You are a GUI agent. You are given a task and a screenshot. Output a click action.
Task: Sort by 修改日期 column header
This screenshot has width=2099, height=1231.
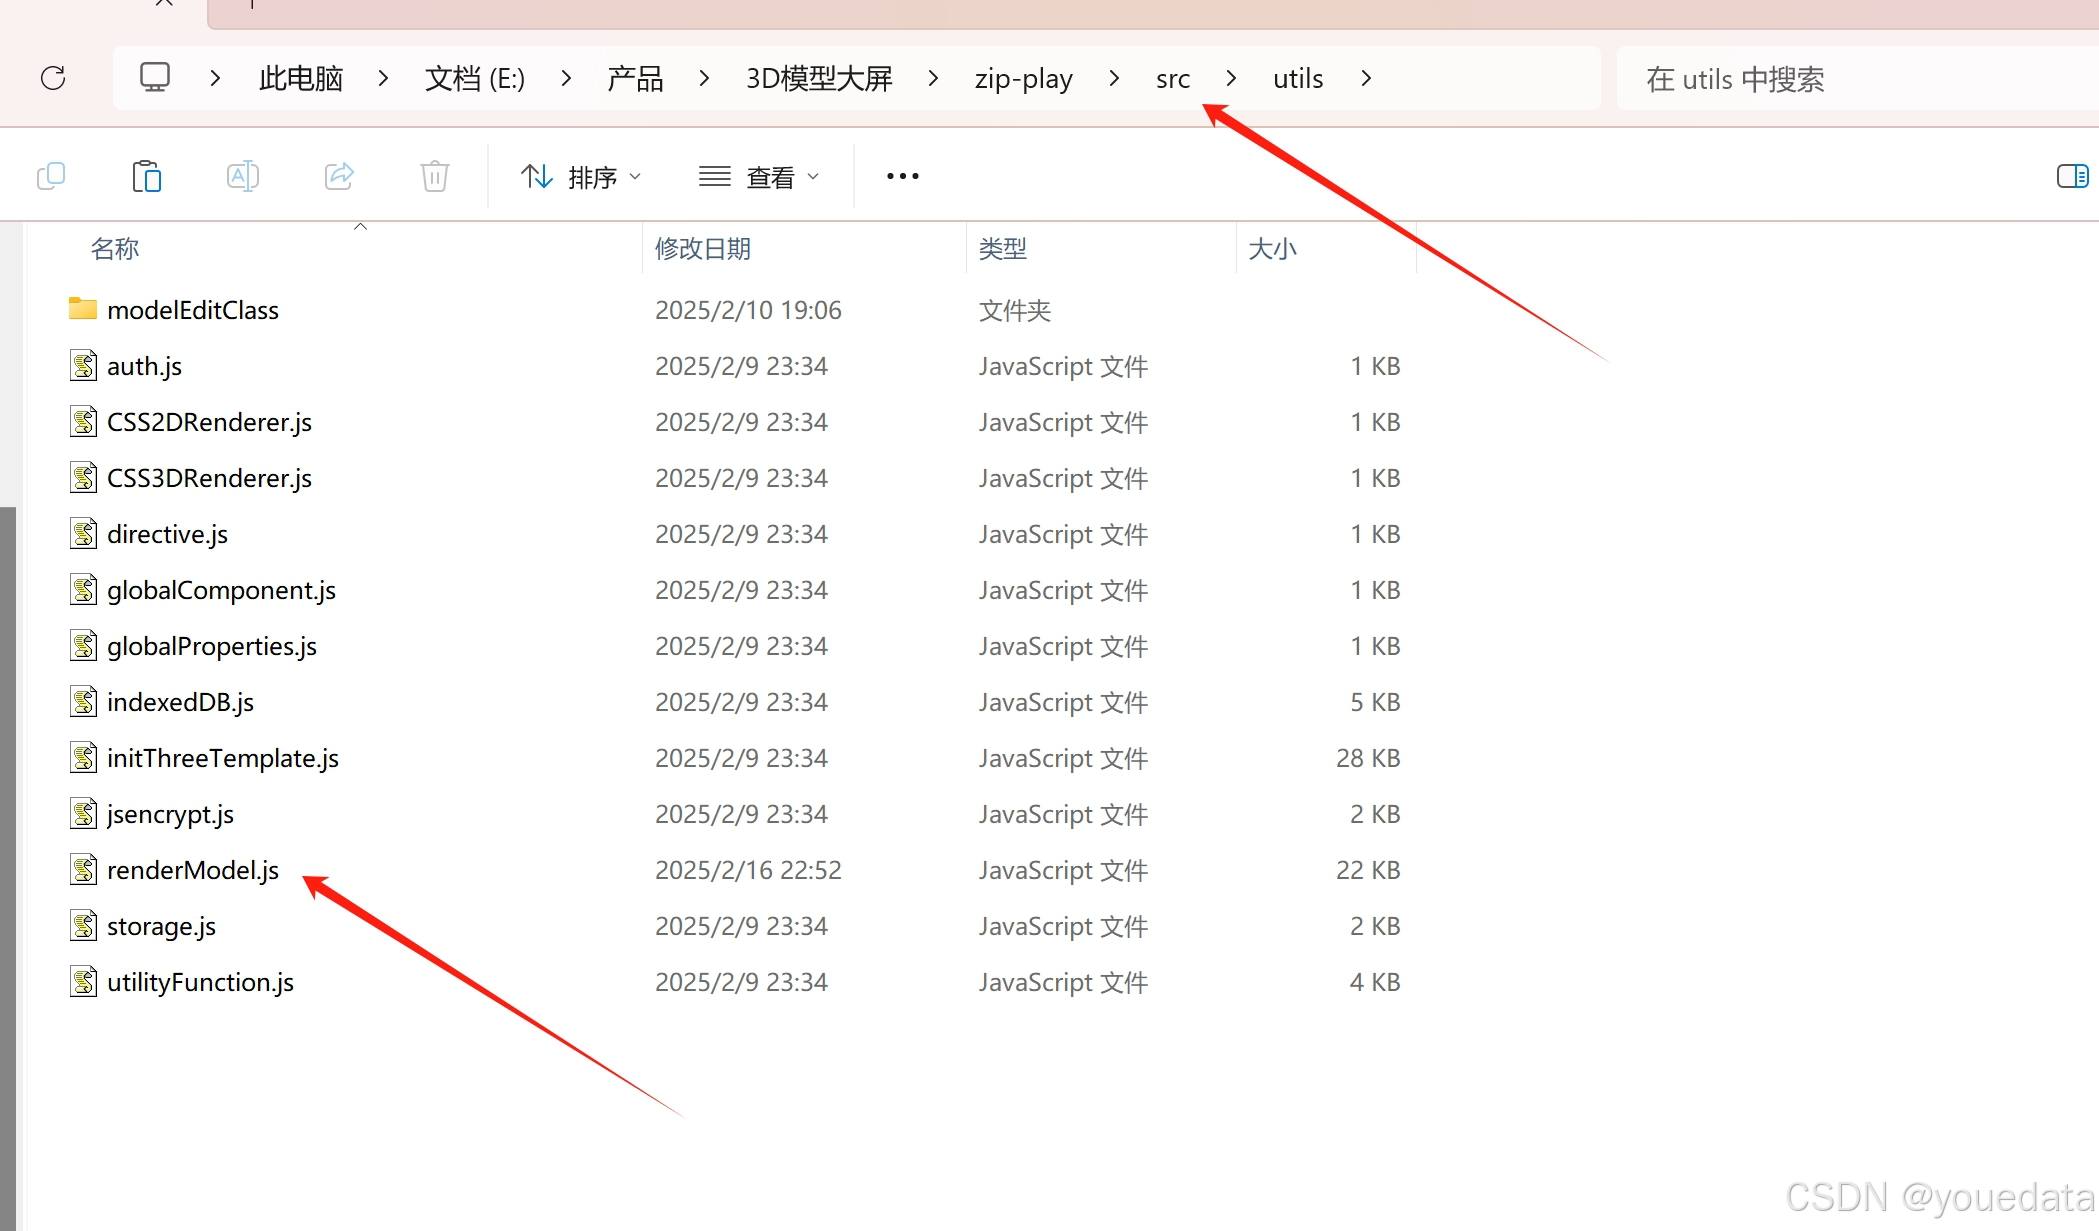coord(703,248)
